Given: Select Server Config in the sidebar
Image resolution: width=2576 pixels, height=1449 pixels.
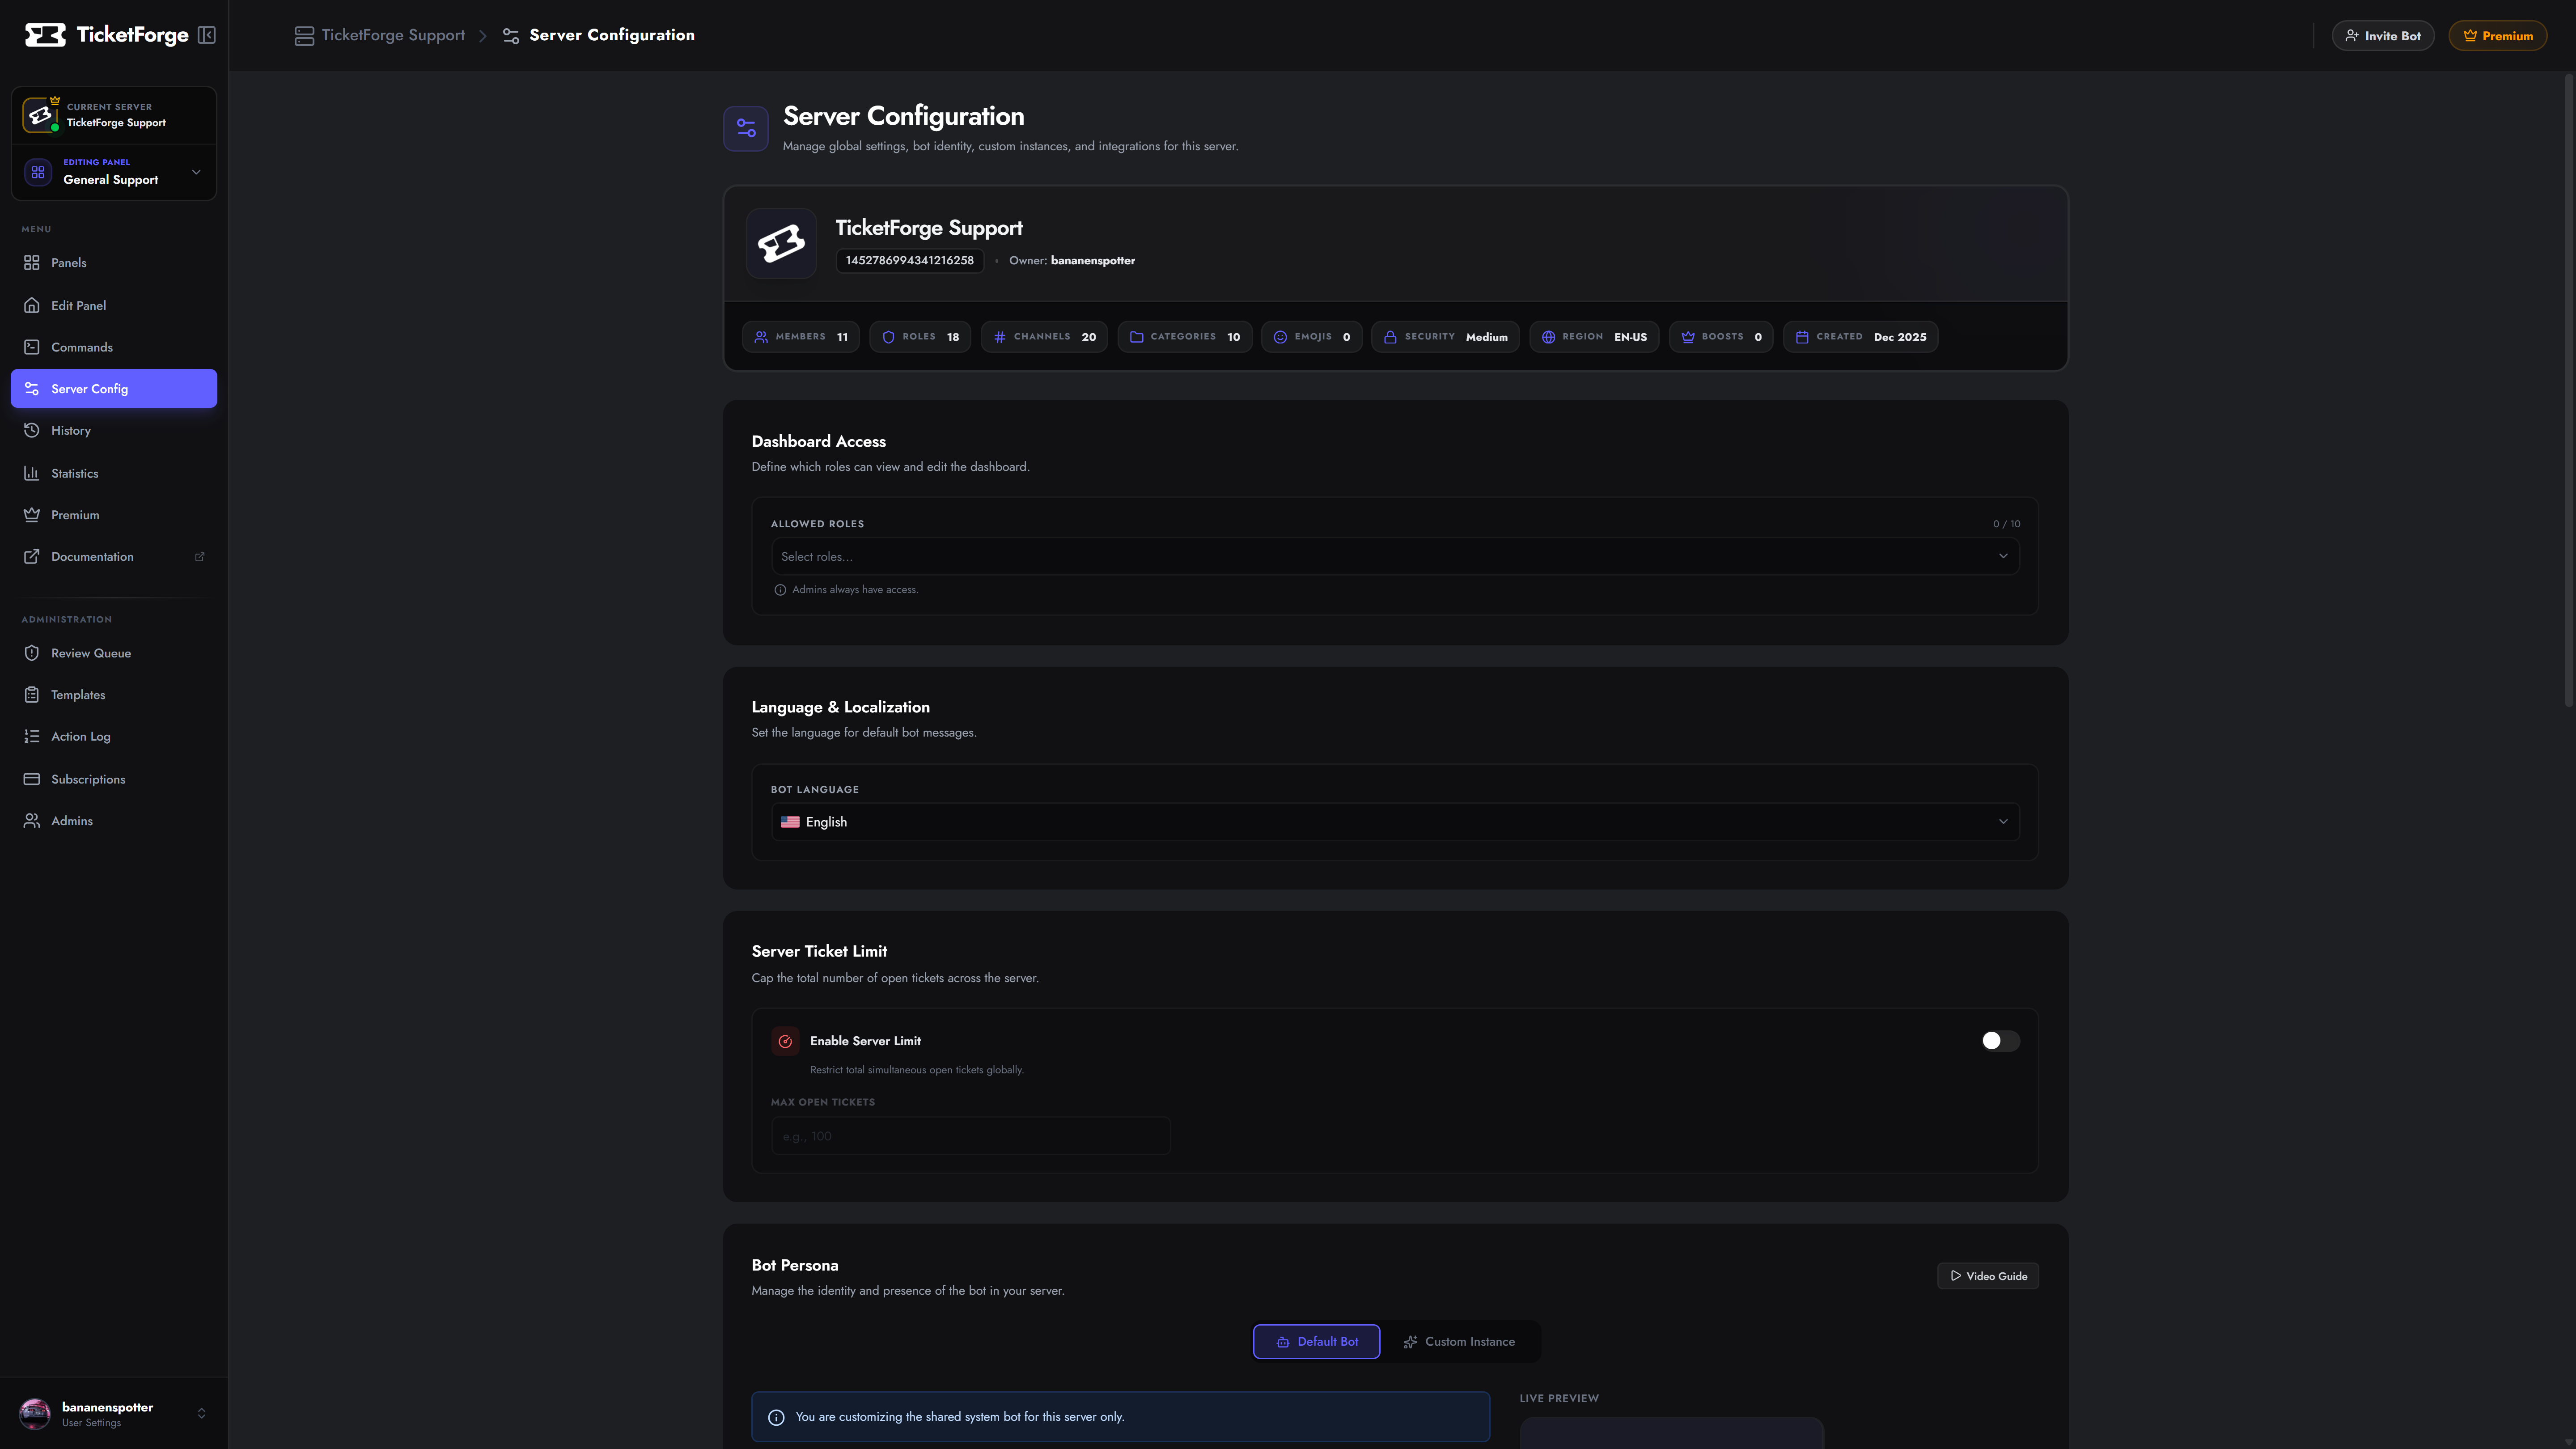Looking at the screenshot, I should click(x=114, y=389).
